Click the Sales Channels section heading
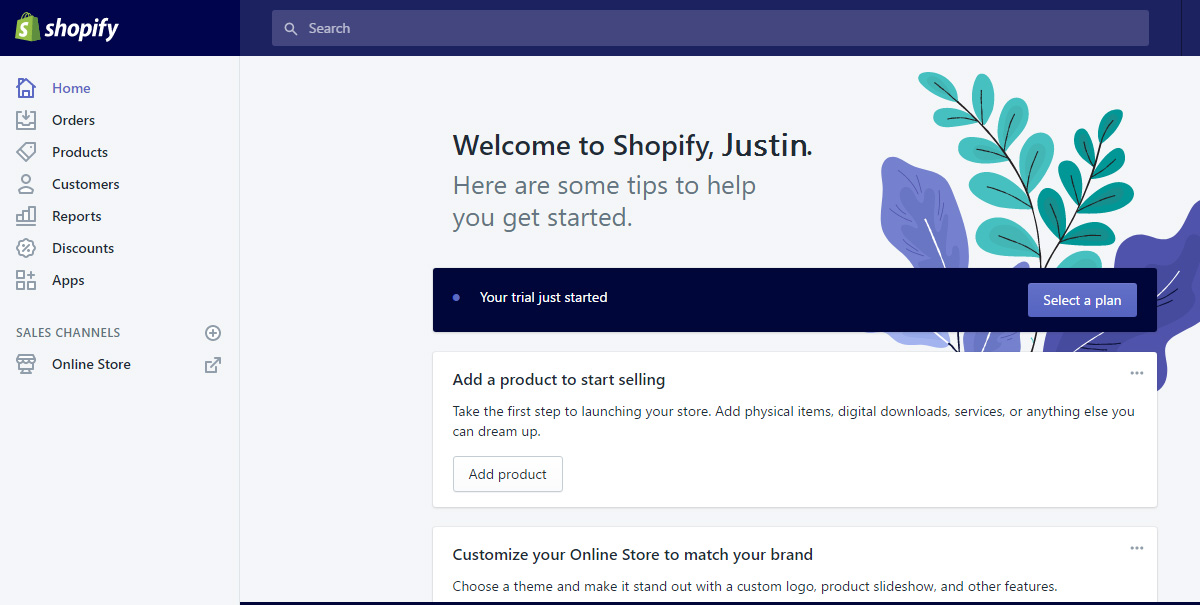The width and height of the screenshot is (1200, 605). (68, 332)
